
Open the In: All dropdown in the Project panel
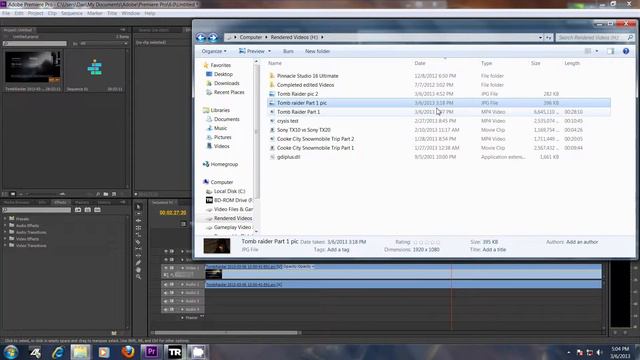click(104, 43)
